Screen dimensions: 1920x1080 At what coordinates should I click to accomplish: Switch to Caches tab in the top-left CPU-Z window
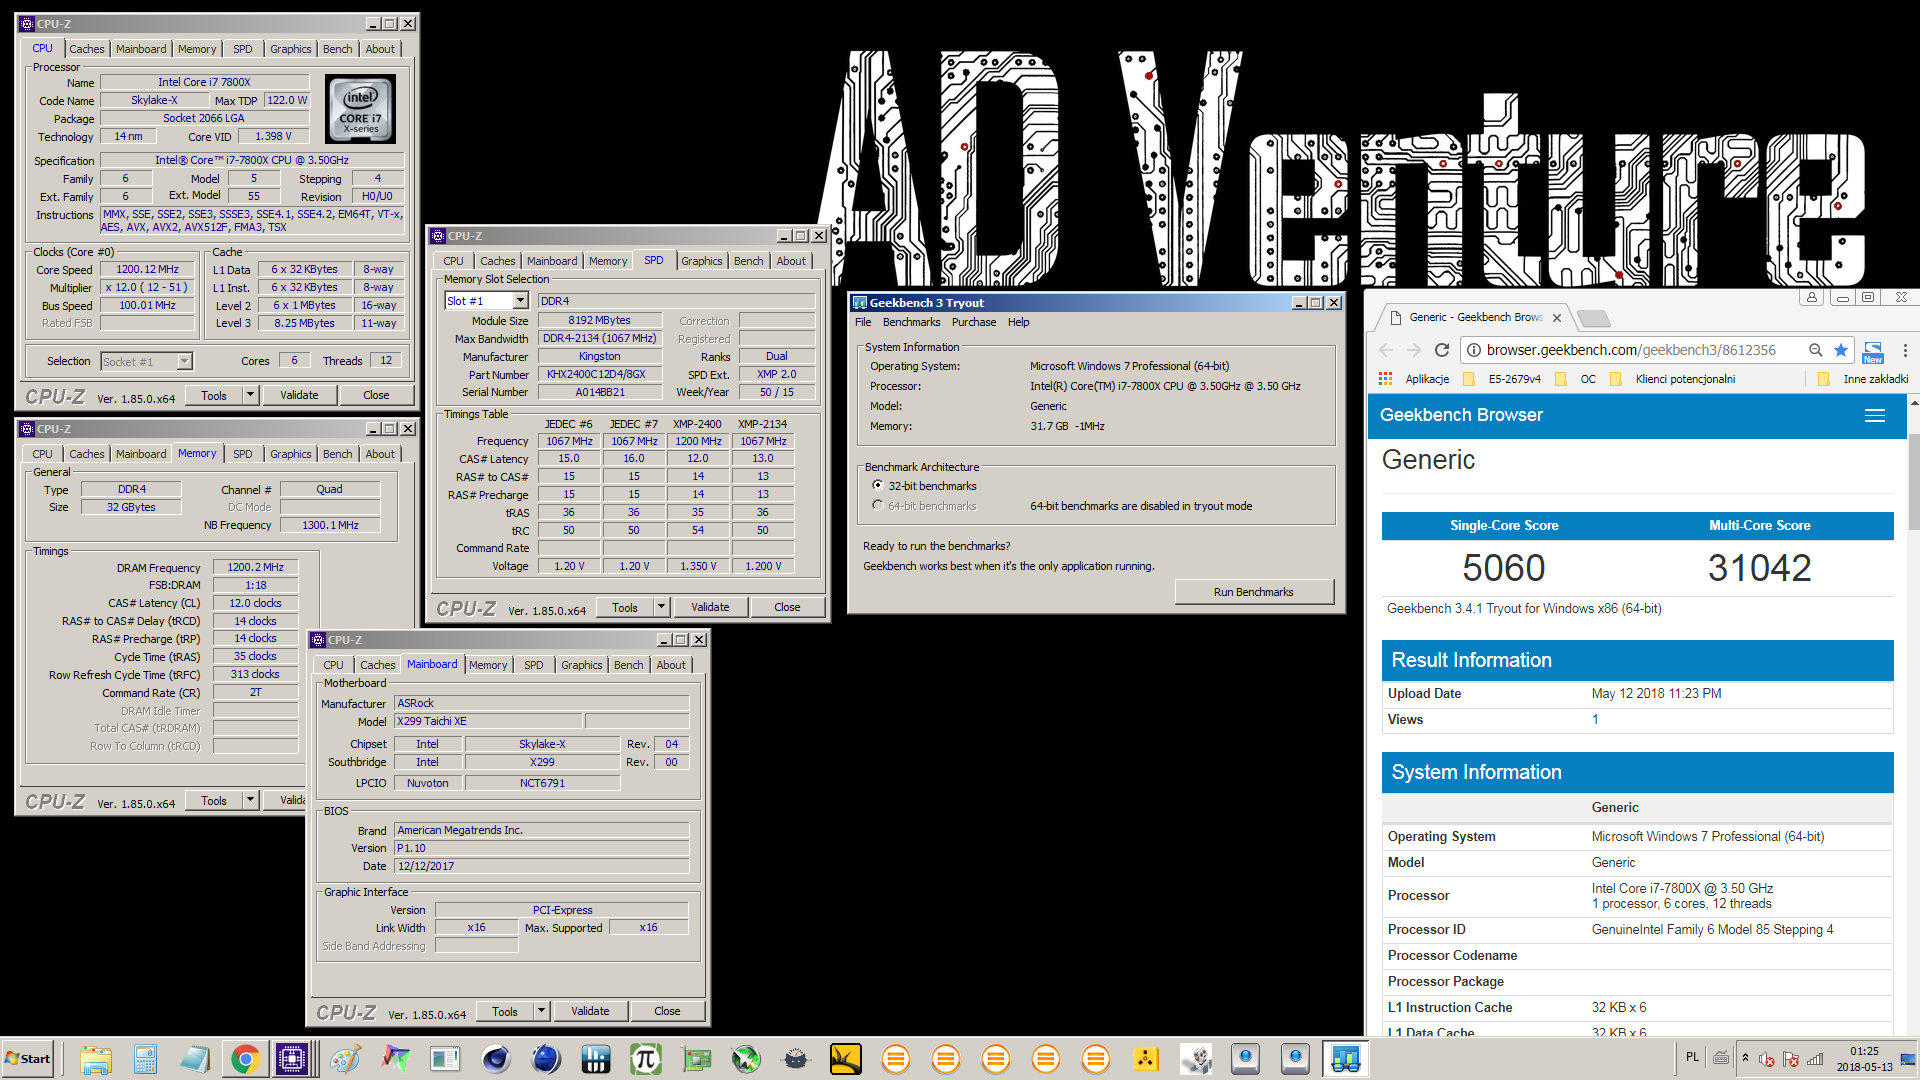(x=86, y=49)
